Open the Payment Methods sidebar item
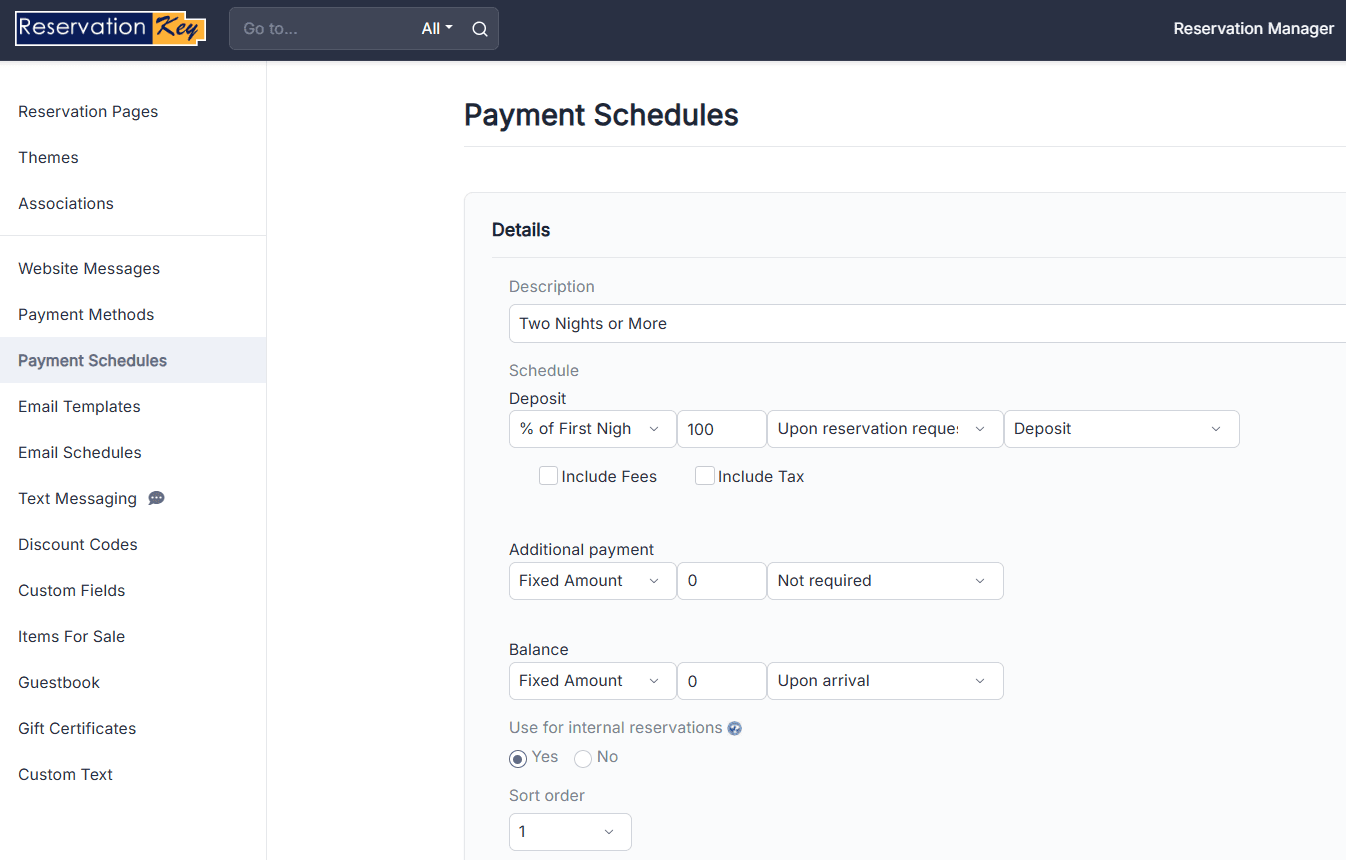The height and width of the screenshot is (860, 1346). [x=86, y=314]
